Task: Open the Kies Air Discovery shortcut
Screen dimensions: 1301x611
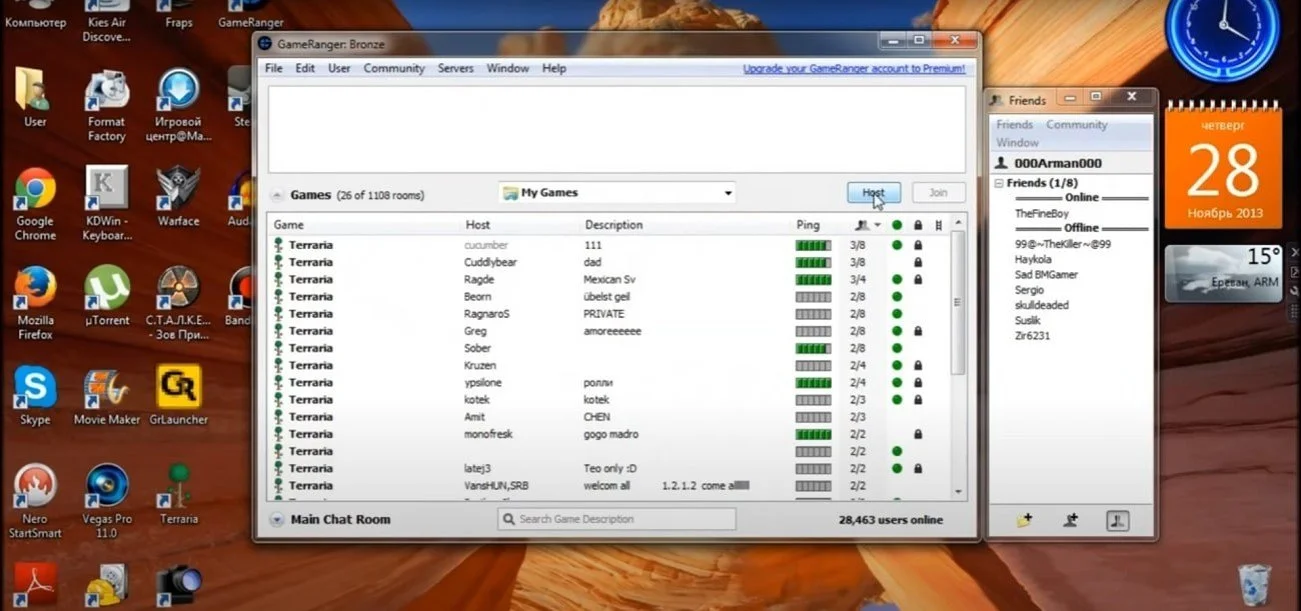Action: [106, 22]
